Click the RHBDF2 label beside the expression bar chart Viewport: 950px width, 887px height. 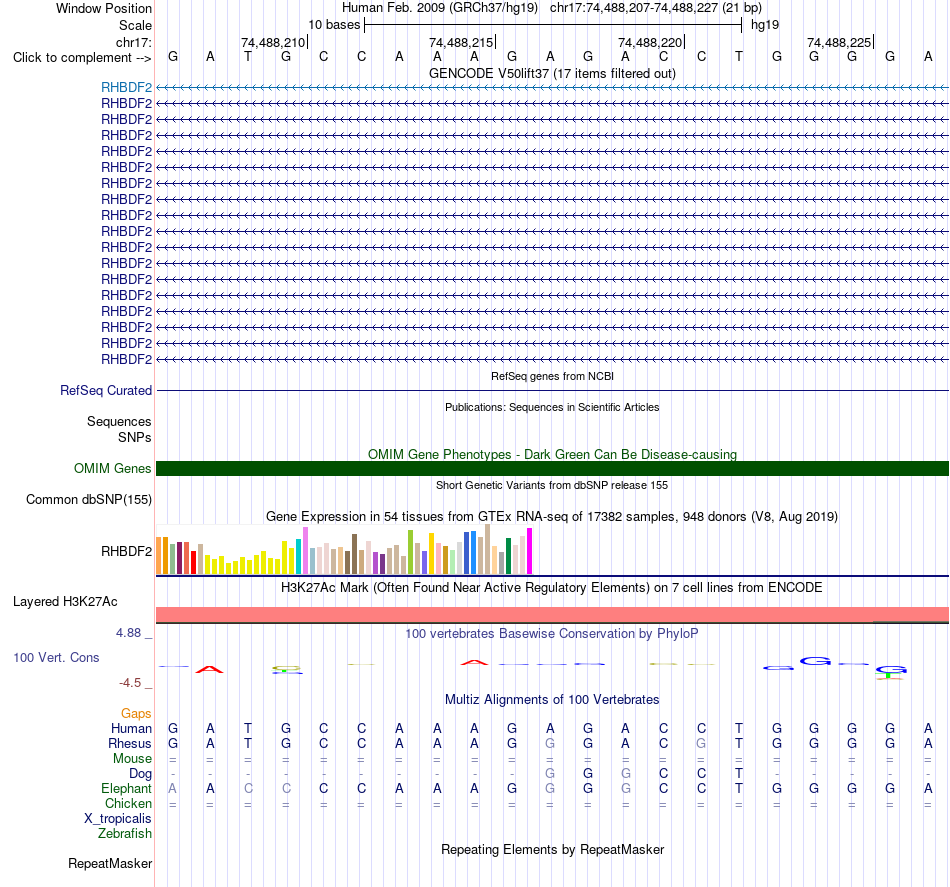click(126, 551)
